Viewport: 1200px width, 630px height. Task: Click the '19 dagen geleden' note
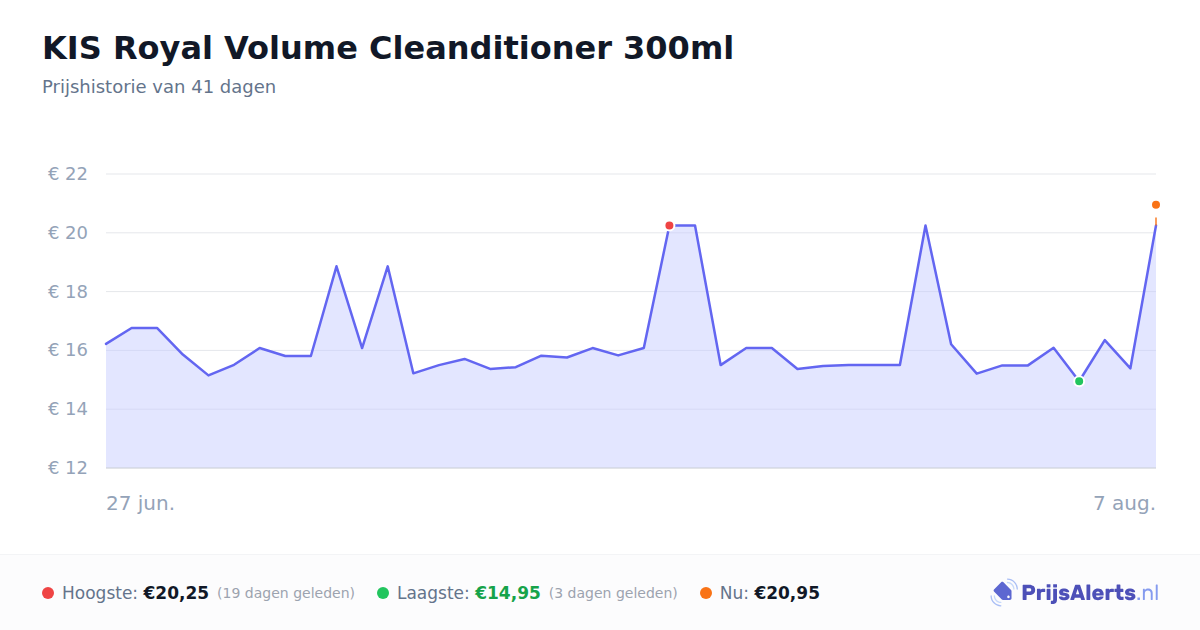pos(286,593)
